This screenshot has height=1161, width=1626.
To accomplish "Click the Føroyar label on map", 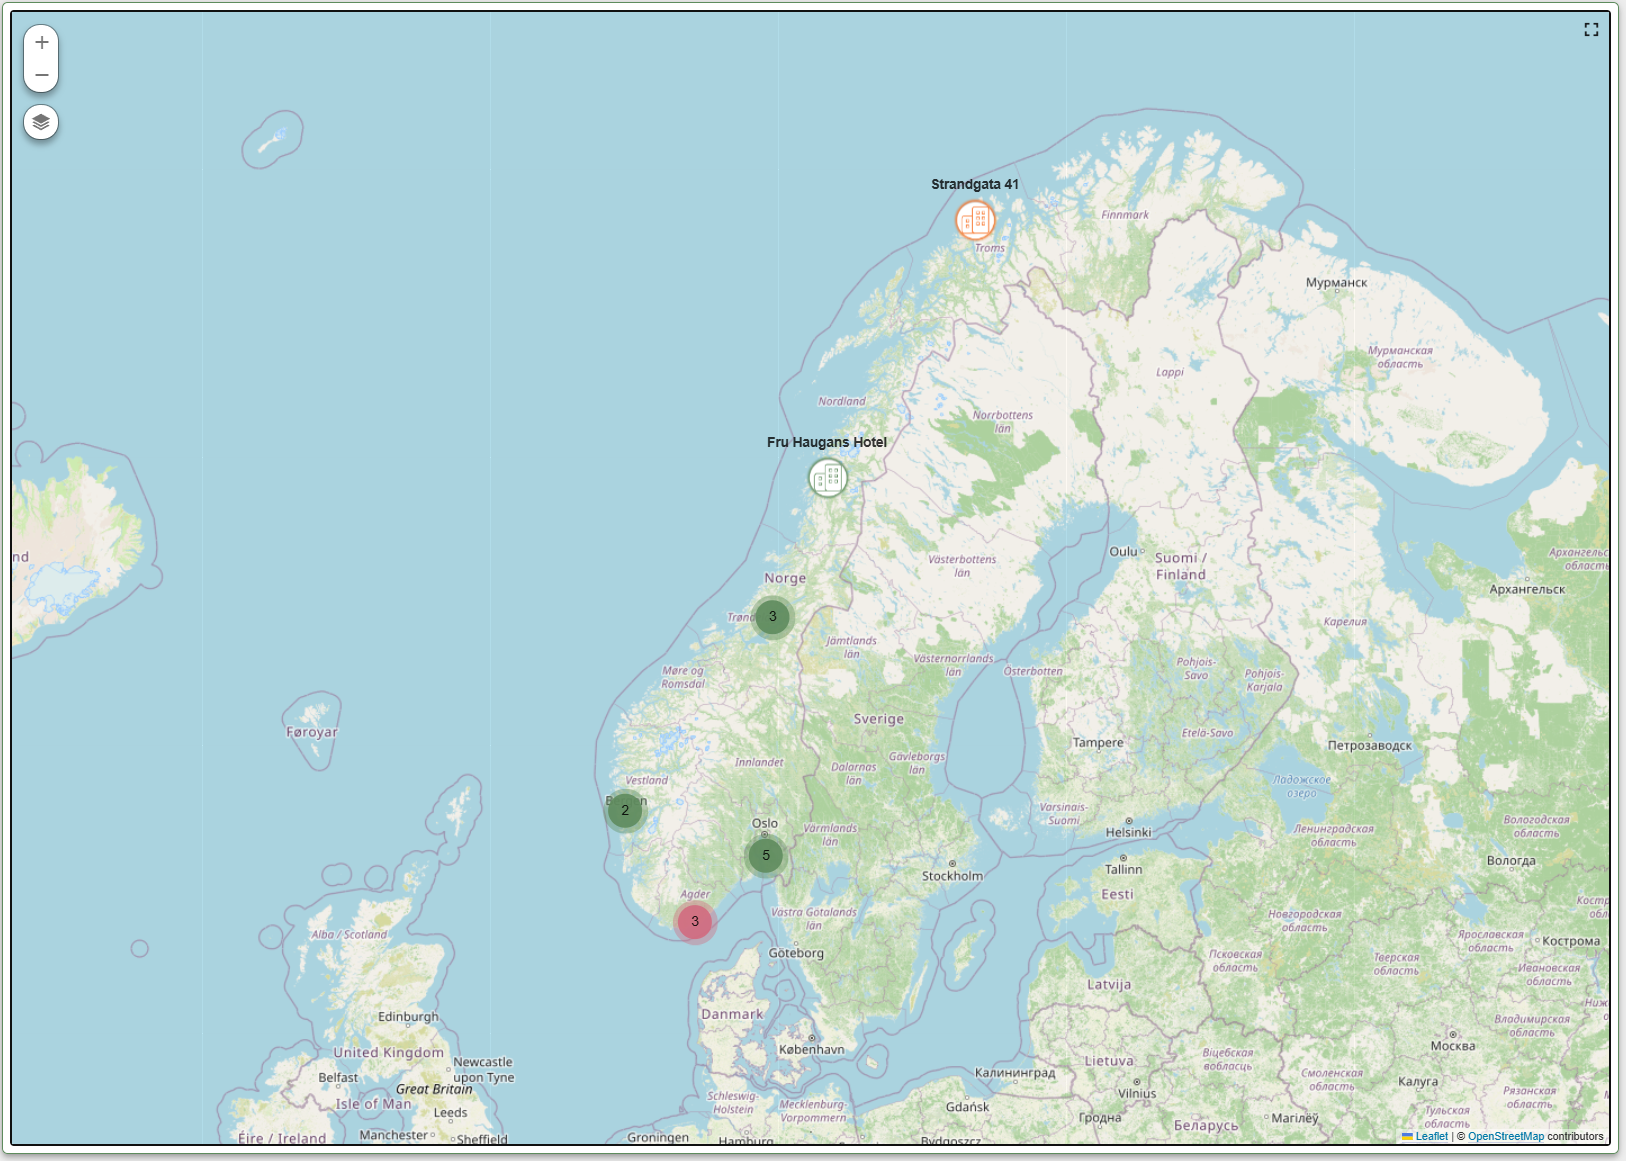I will (x=312, y=732).
